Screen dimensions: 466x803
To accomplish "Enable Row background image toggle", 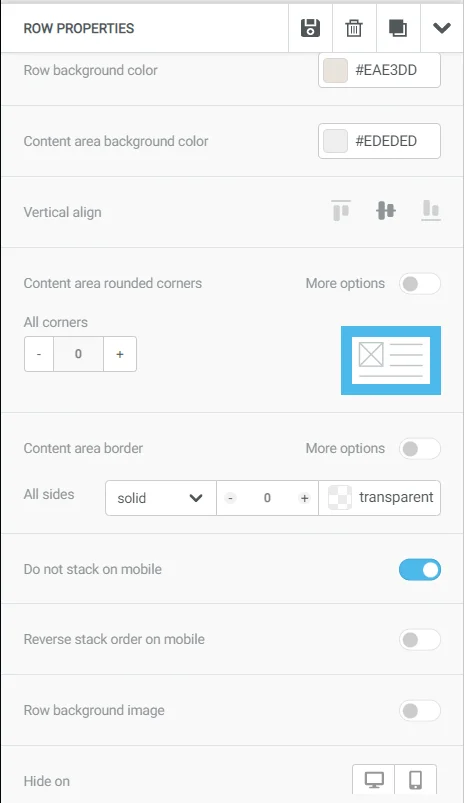I will 420,711.
